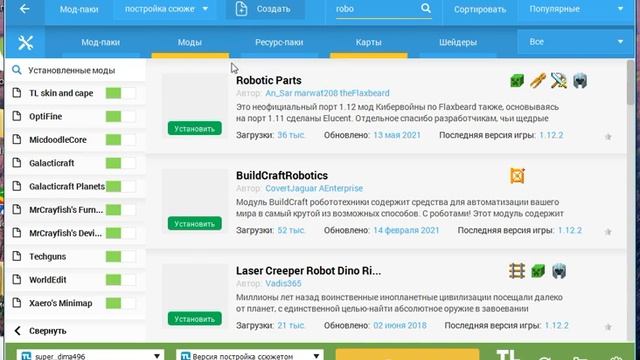Click Мод-паки in the top bar
This screenshot has width=640, height=360.
pos(79,9)
